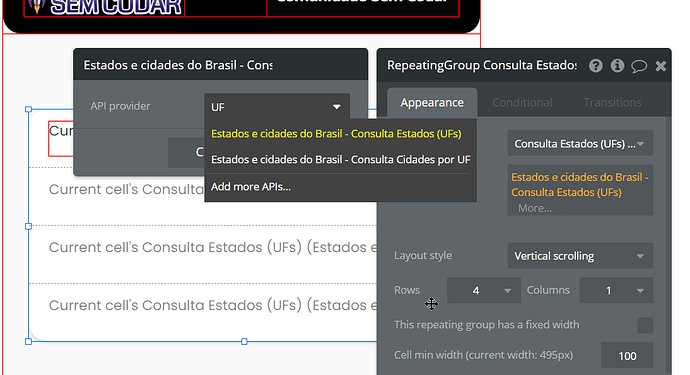Close the RepeatingGroup property editor

[661, 66]
